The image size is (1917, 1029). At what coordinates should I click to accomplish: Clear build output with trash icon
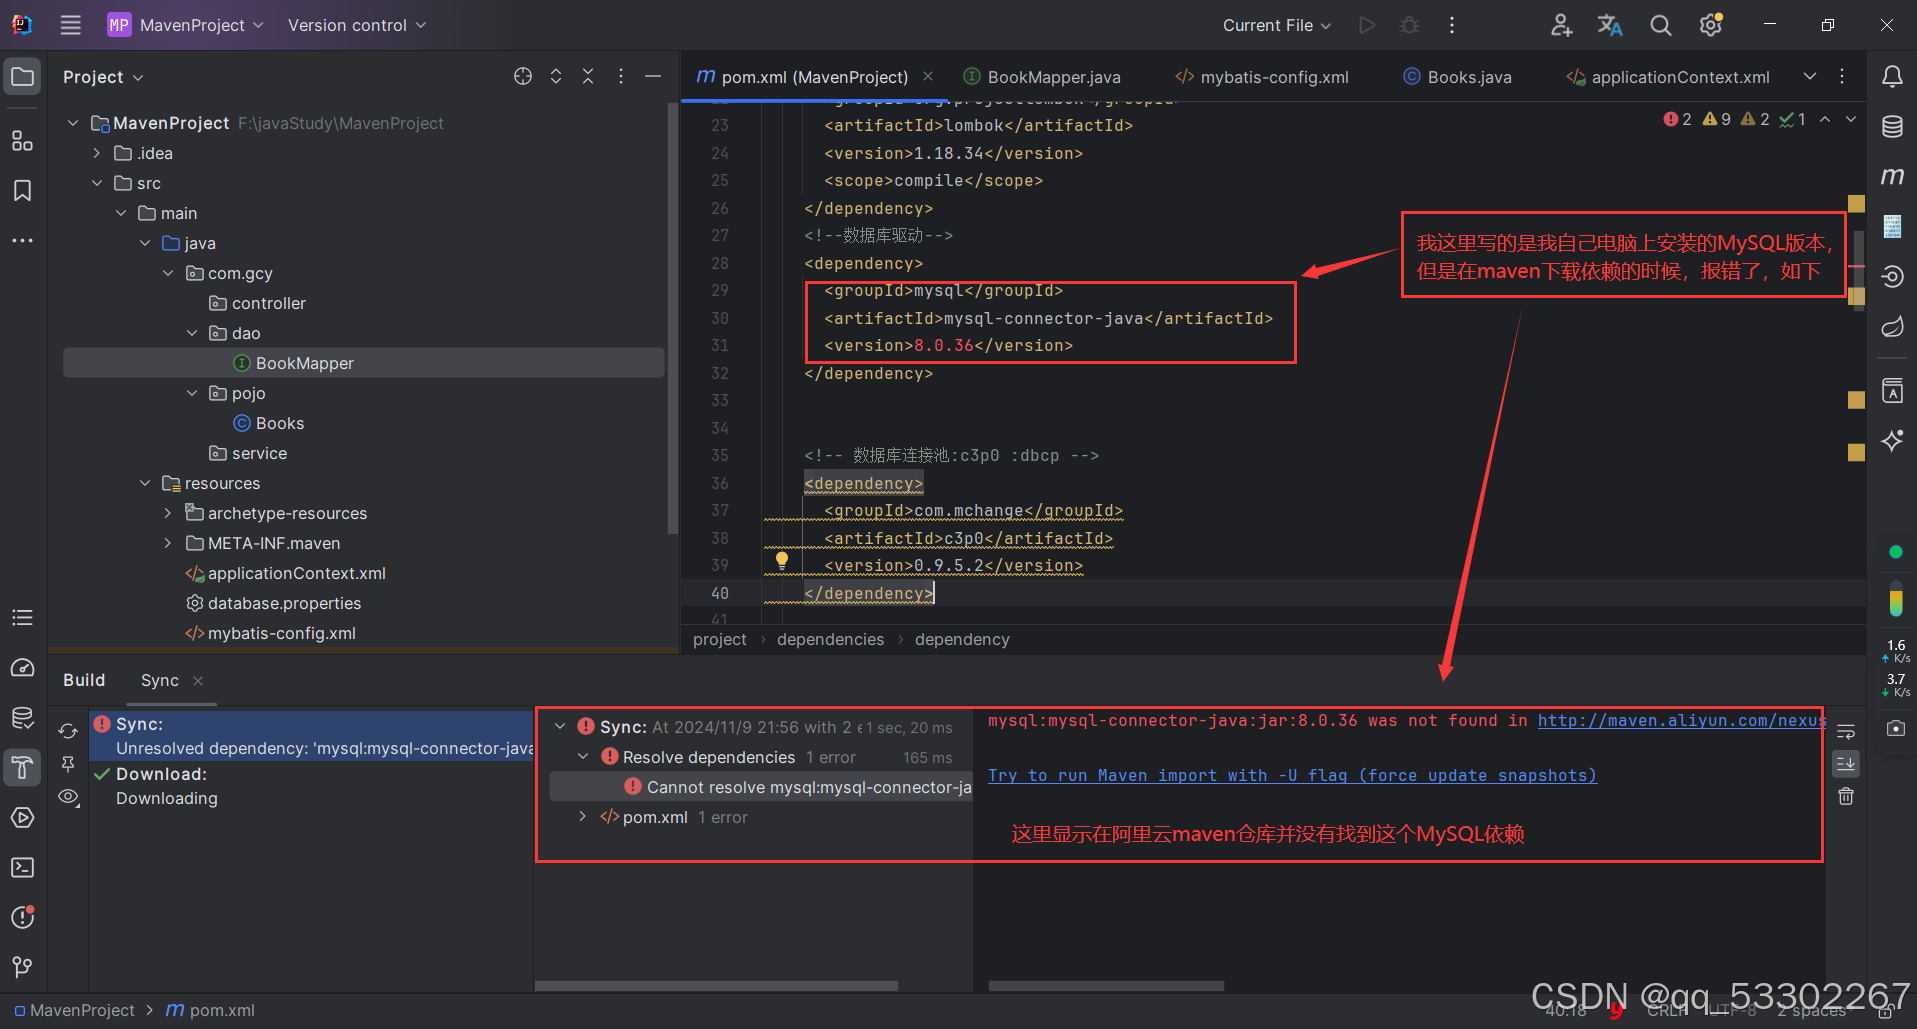[x=1846, y=796]
